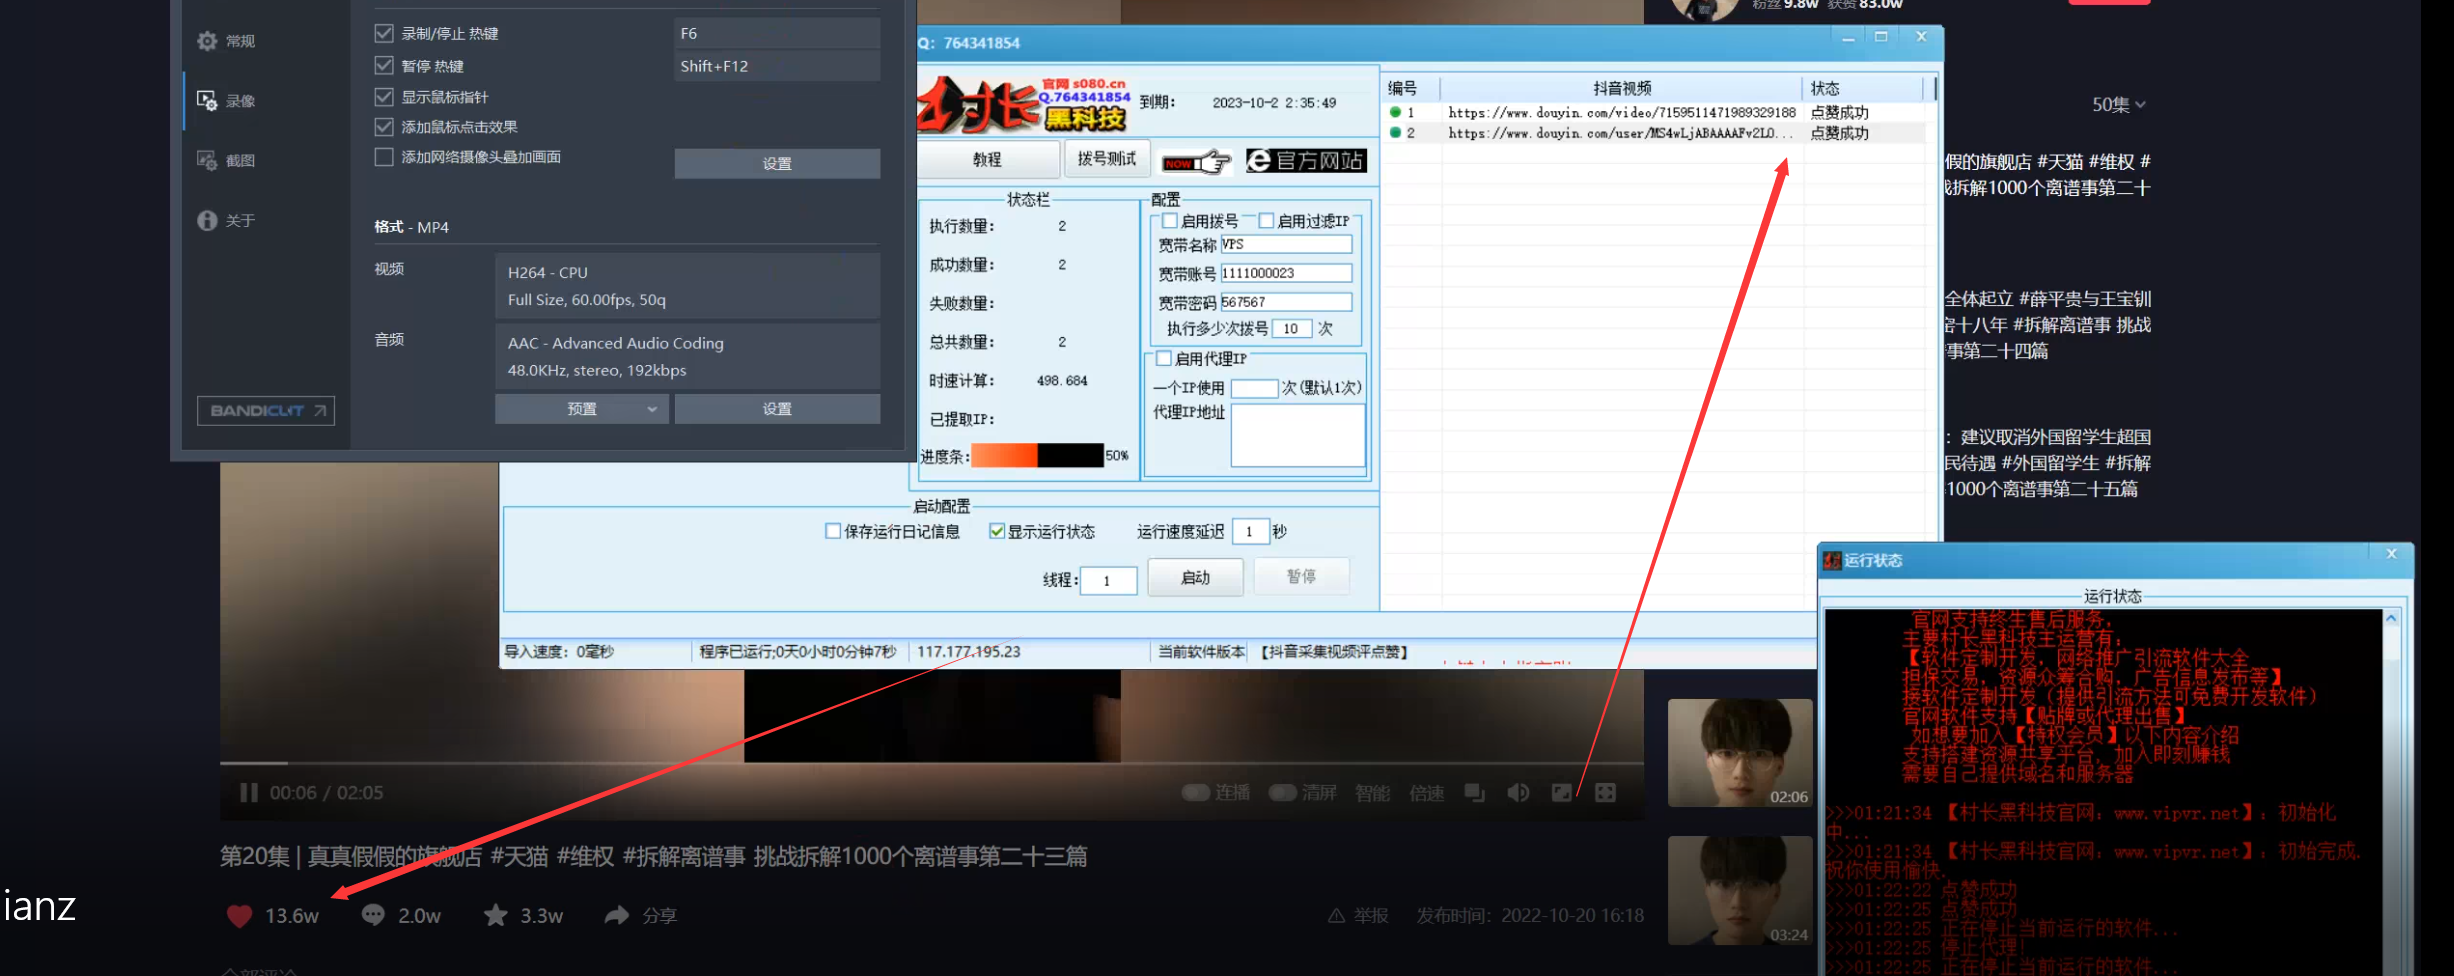Click the 宽带名称 input field
2454x976 pixels.
[1286, 245]
